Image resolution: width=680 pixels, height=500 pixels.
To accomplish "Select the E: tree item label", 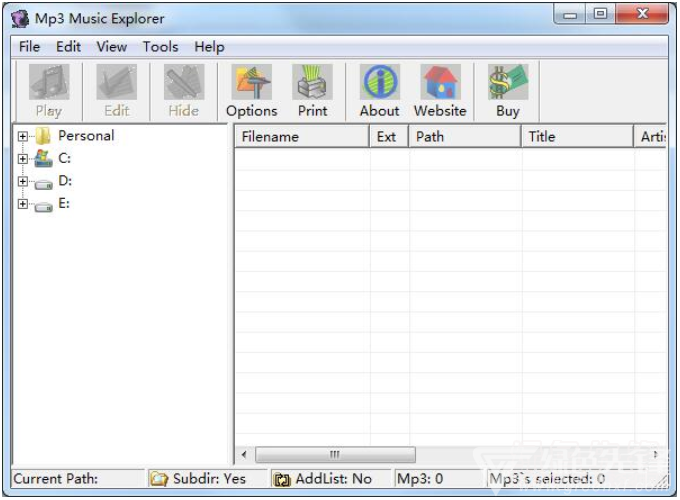I will [x=64, y=203].
